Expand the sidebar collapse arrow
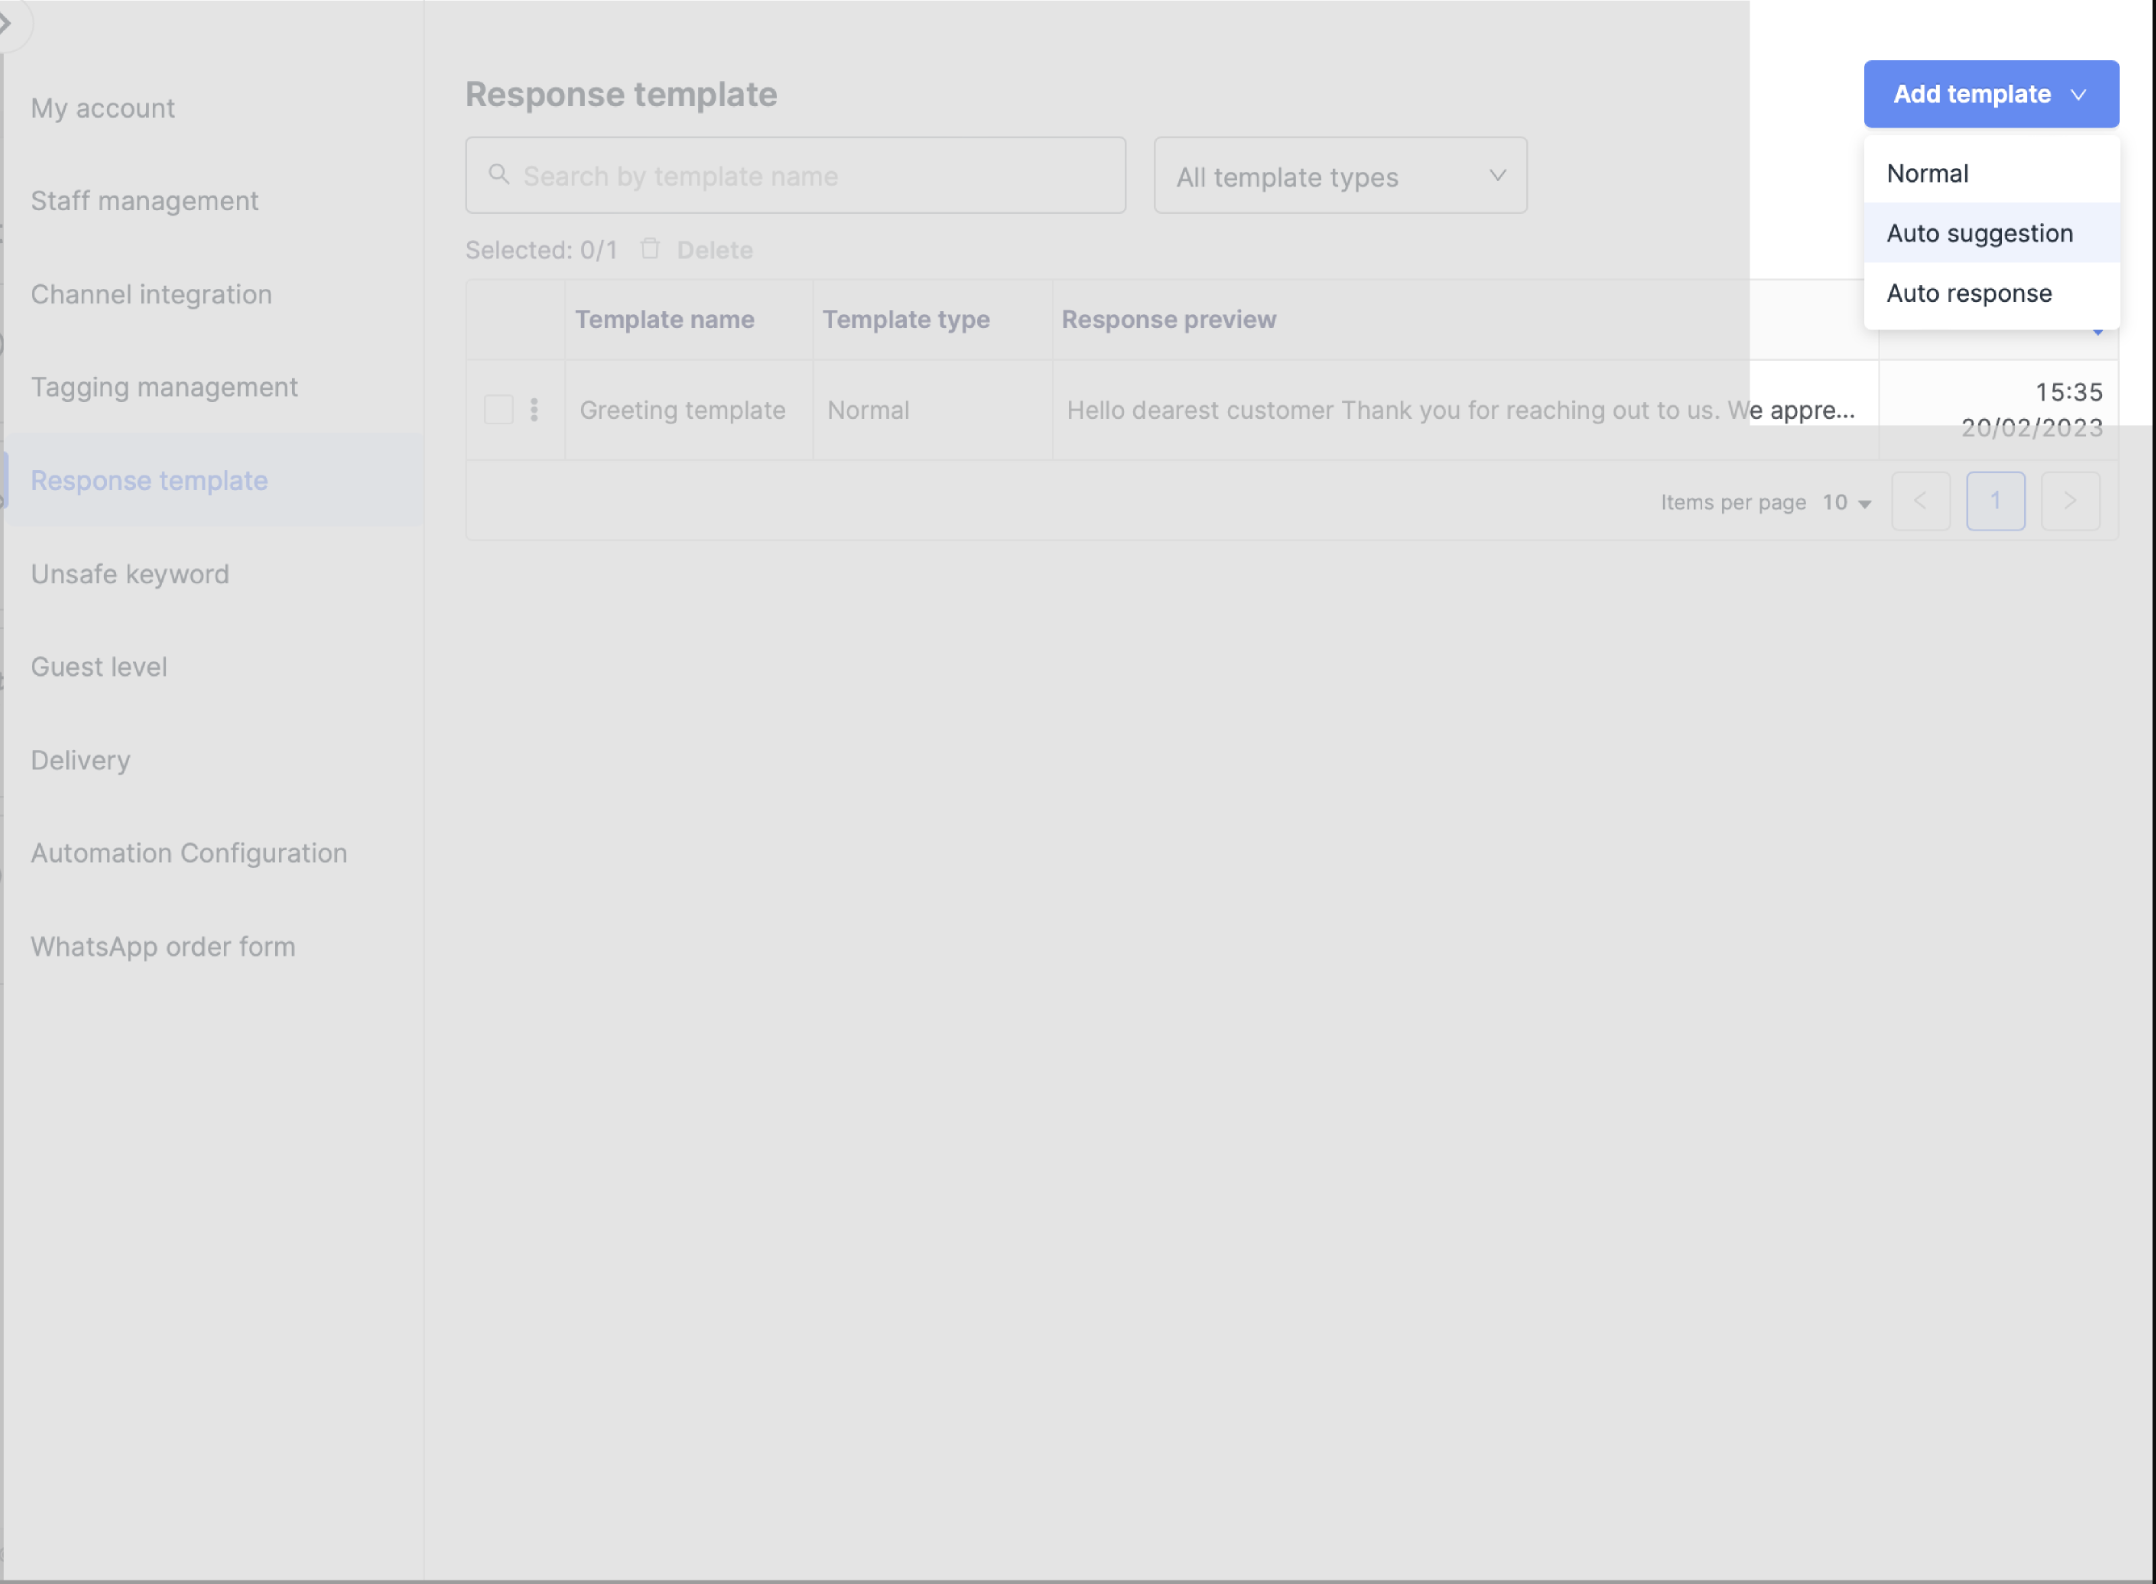The width and height of the screenshot is (2156, 1584). (x=8, y=22)
